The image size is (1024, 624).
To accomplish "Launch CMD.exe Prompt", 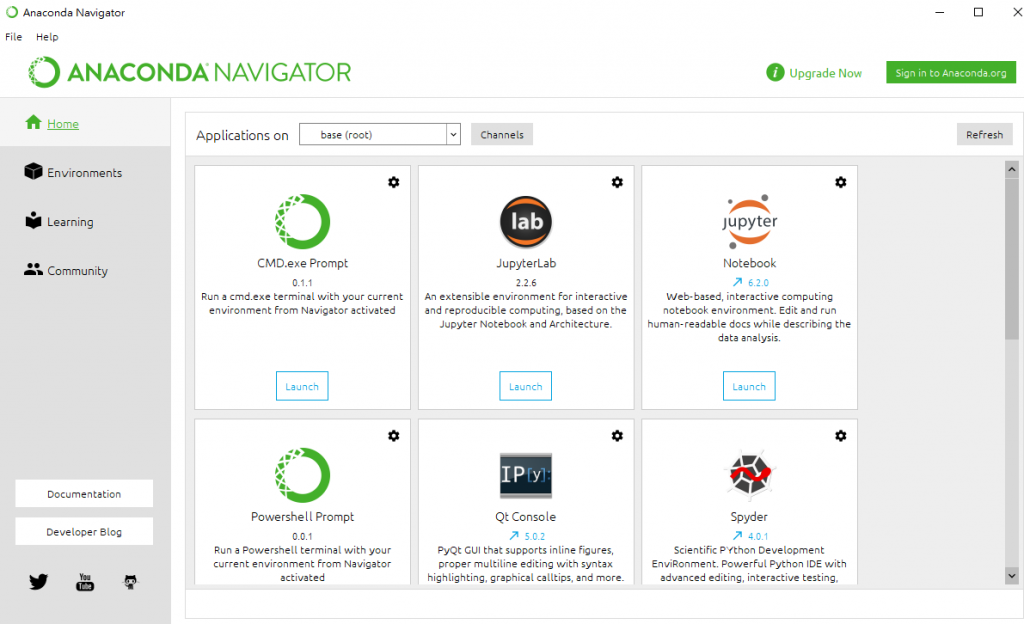I will click(x=302, y=386).
